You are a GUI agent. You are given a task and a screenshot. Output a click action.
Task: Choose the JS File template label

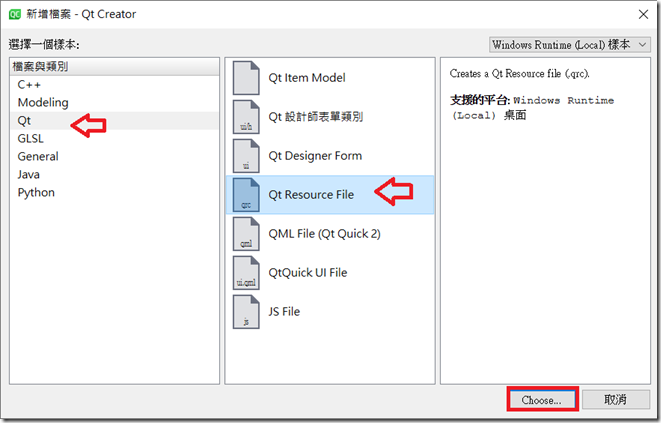[x=284, y=312]
